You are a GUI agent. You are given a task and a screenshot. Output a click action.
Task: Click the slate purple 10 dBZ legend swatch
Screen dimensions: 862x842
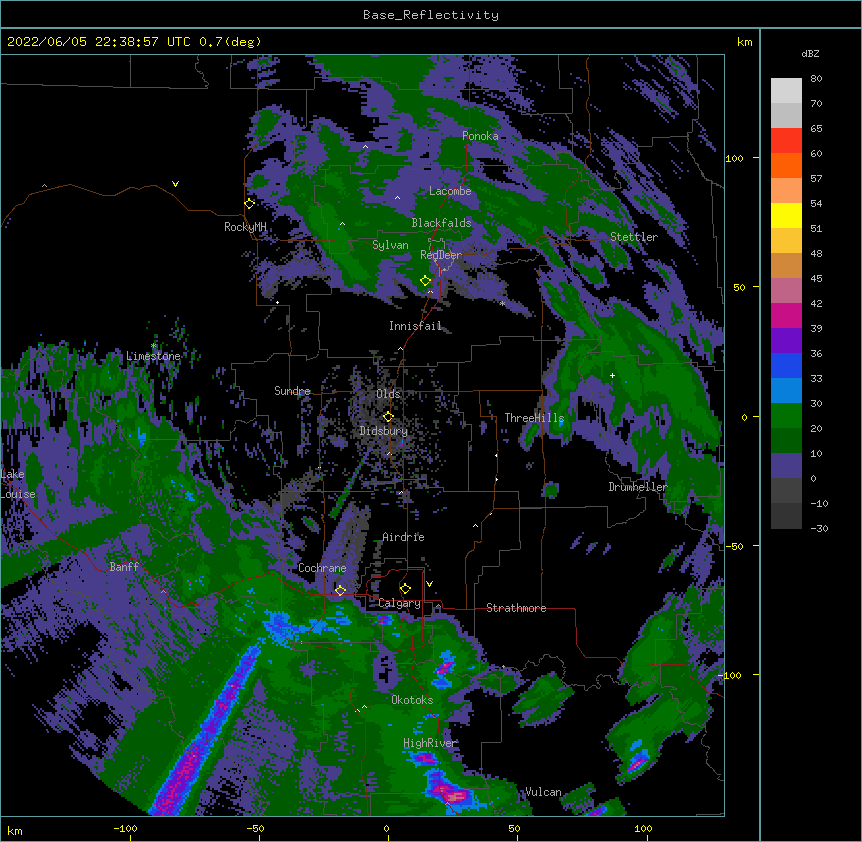786,466
